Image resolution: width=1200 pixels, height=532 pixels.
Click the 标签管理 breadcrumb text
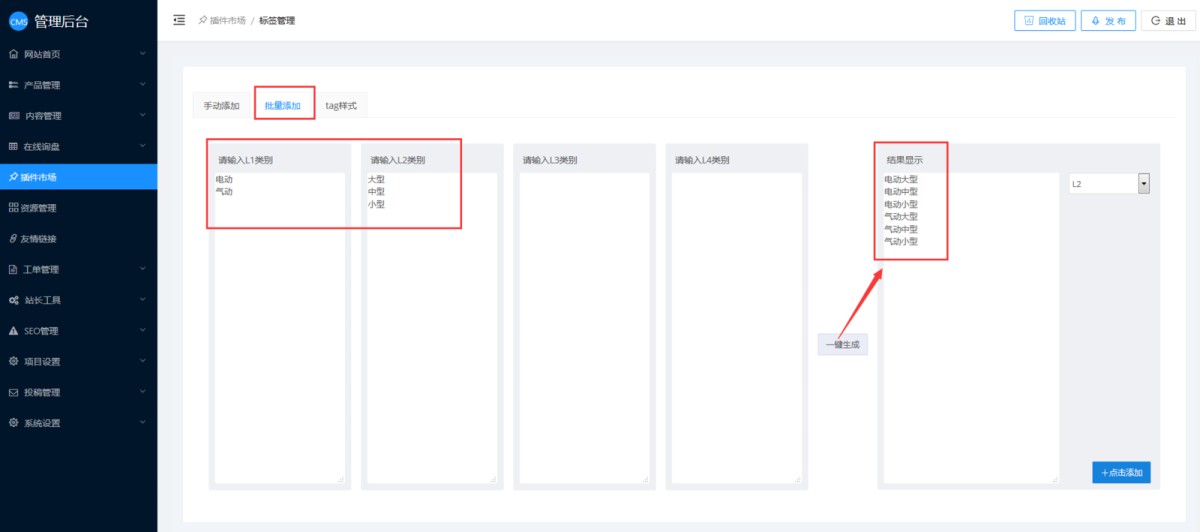click(x=277, y=20)
